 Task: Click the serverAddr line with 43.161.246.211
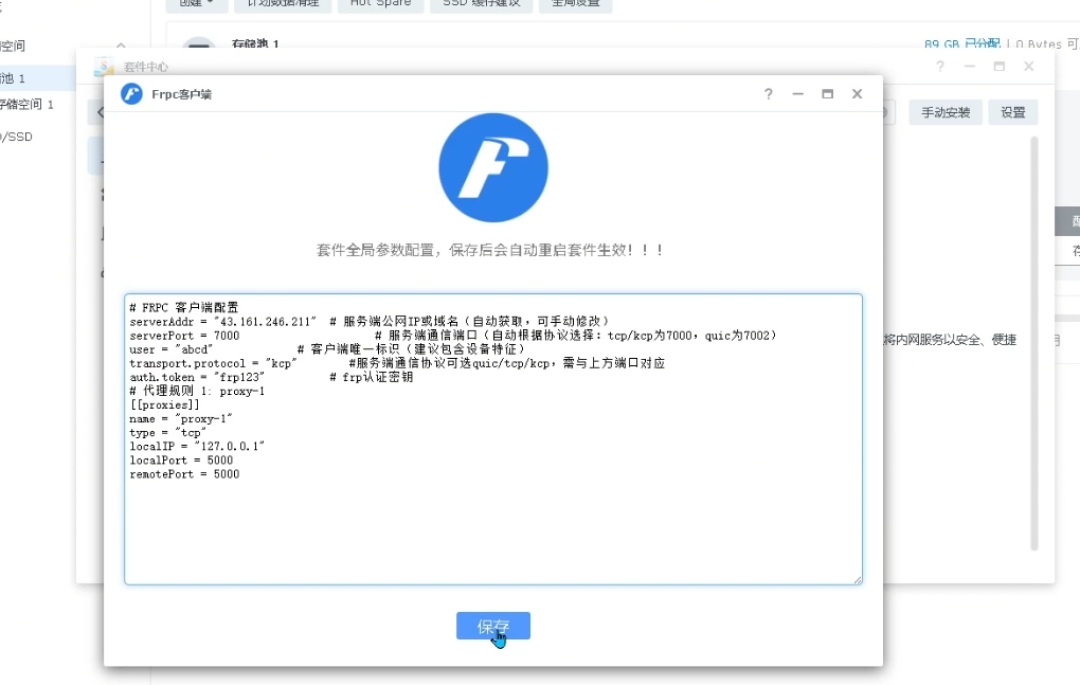[x=369, y=322]
